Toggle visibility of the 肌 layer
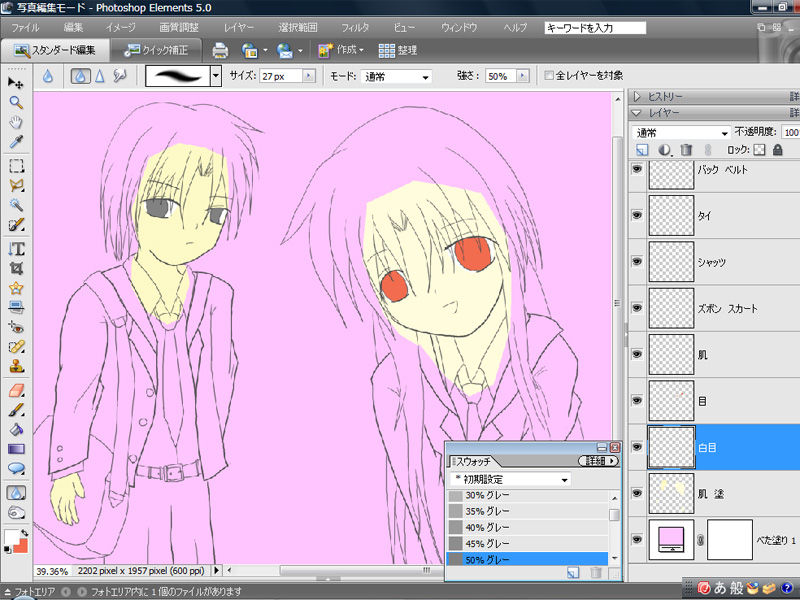Viewport: 800px width, 600px height. [637, 354]
